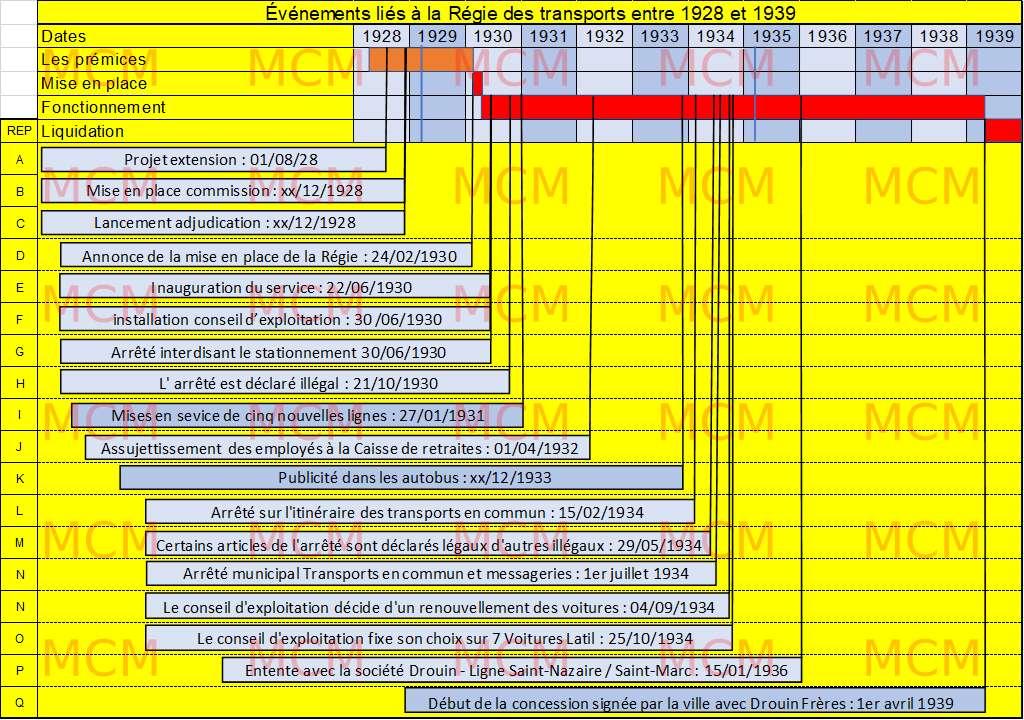The height and width of the screenshot is (720, 1024).
Task: Select the Projet extension 01/08/28 event box
Action: pos(213,160)
